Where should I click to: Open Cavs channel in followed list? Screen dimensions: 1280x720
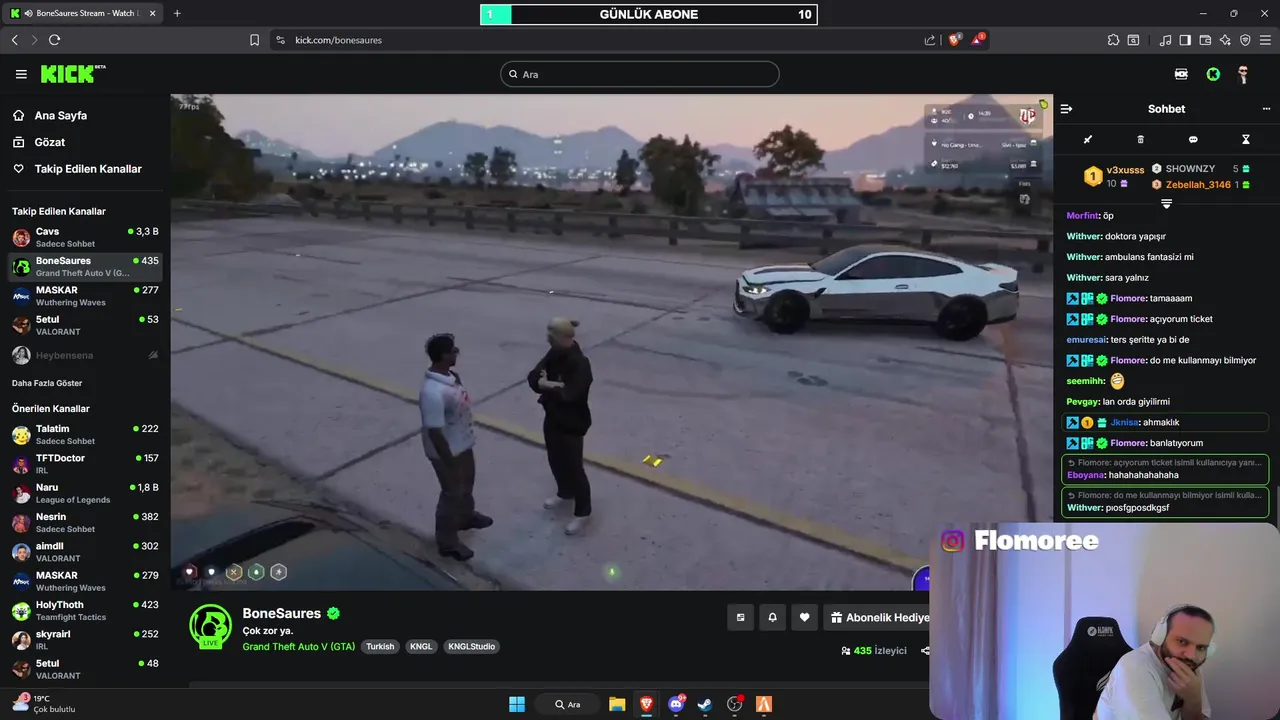(85, 237)
